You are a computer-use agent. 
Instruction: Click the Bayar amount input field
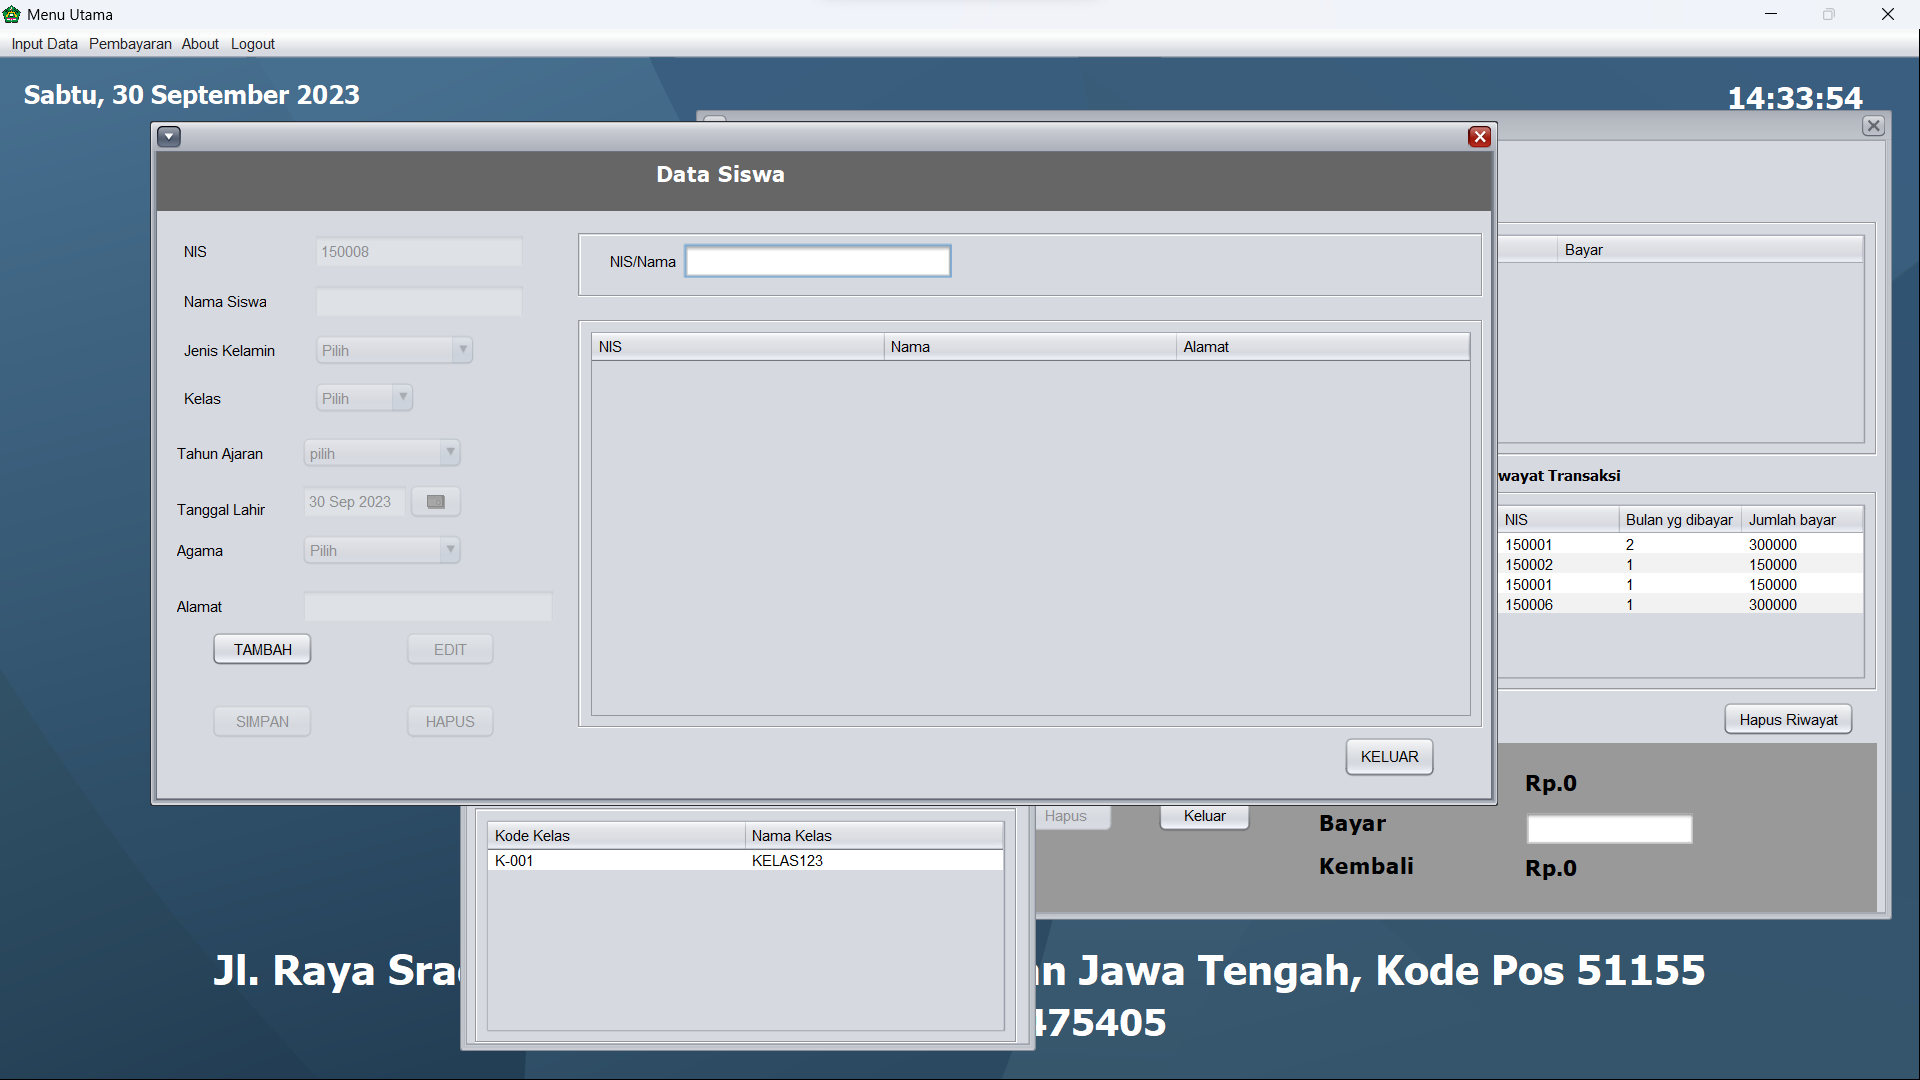[1609, 829]
